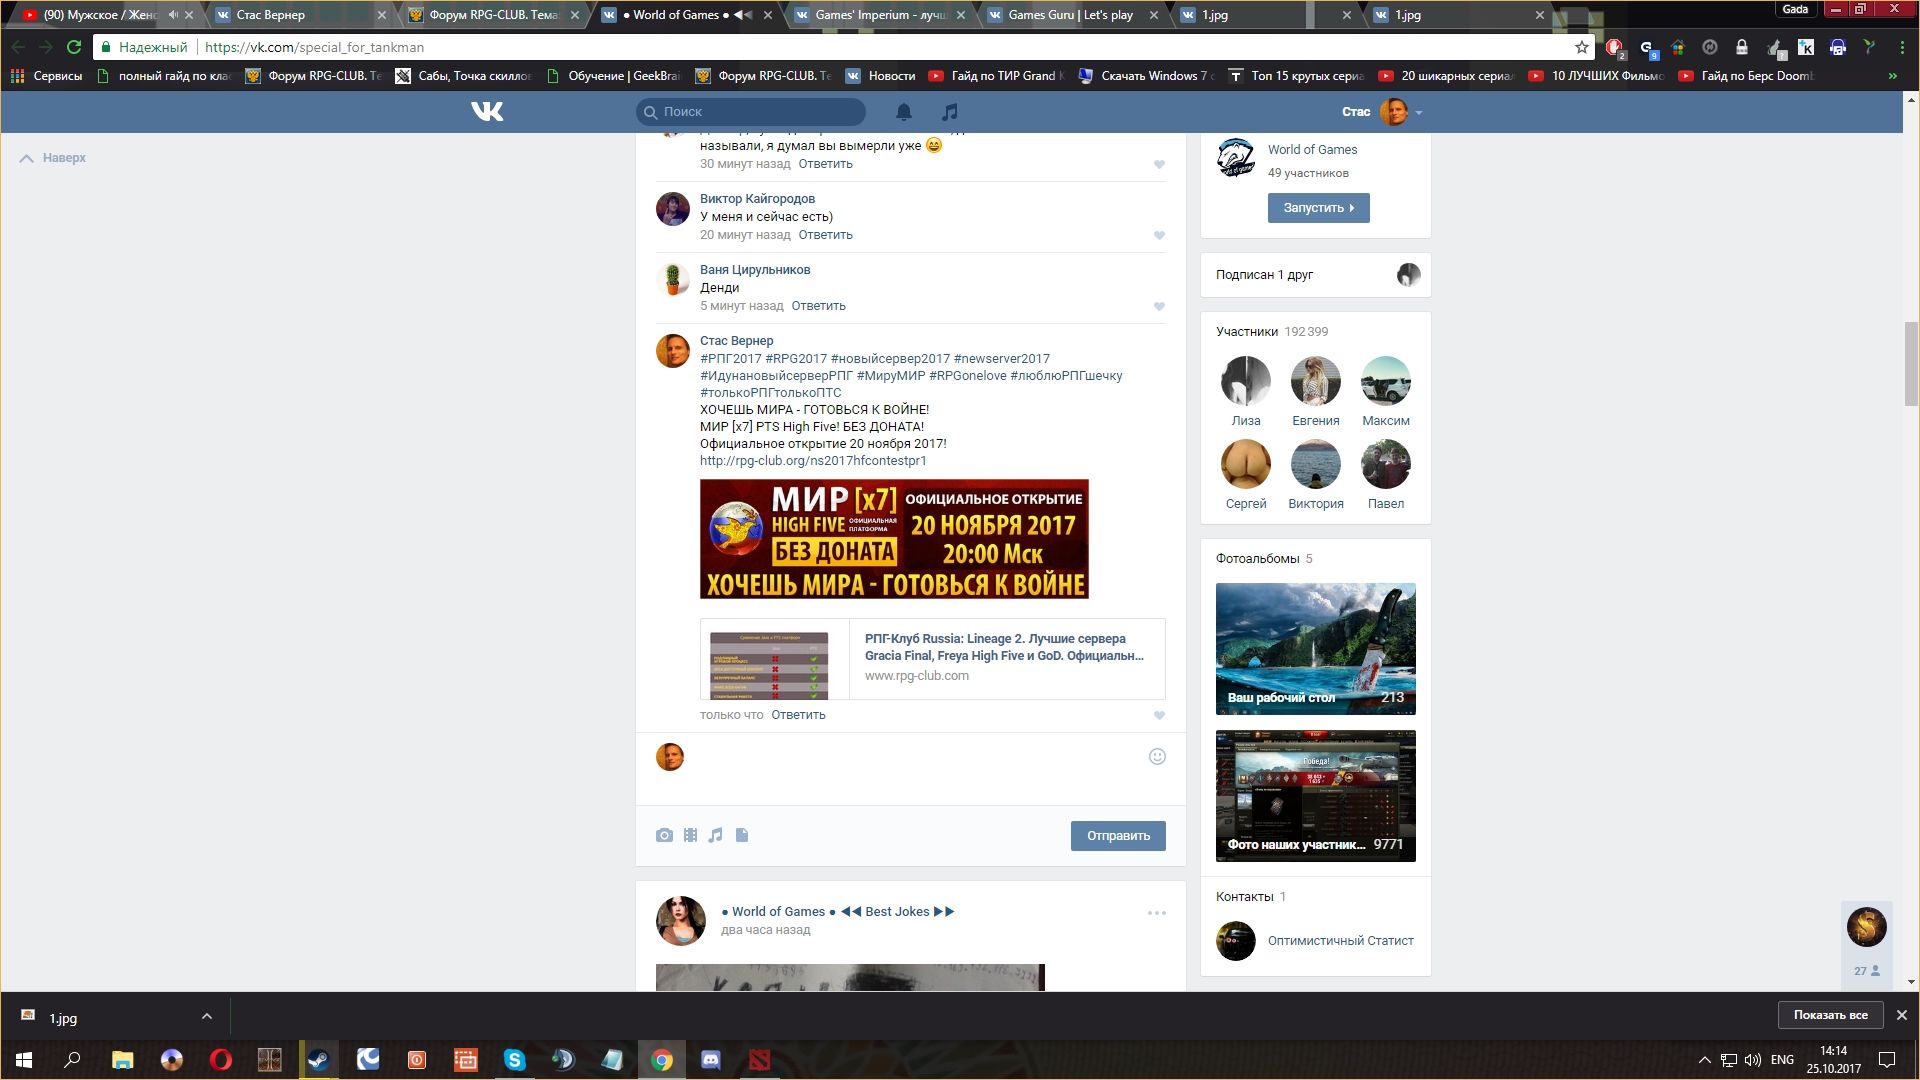Screen dimensions: 1920x1080
Task: Attach a document with the file icon
Action: click(x=742, y=835)
